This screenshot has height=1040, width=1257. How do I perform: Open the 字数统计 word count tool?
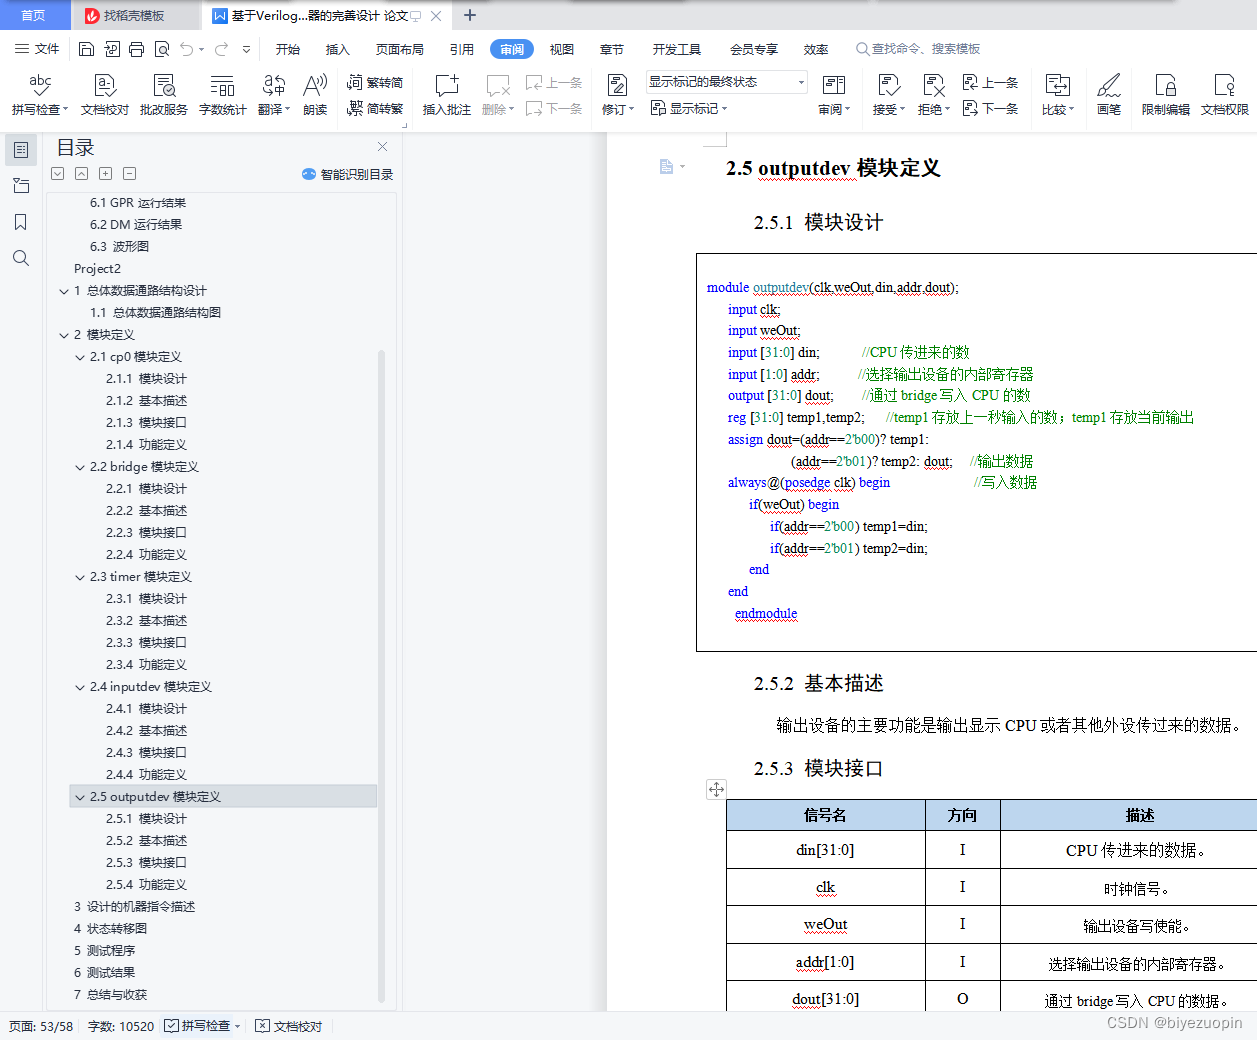tap(222, 95)
